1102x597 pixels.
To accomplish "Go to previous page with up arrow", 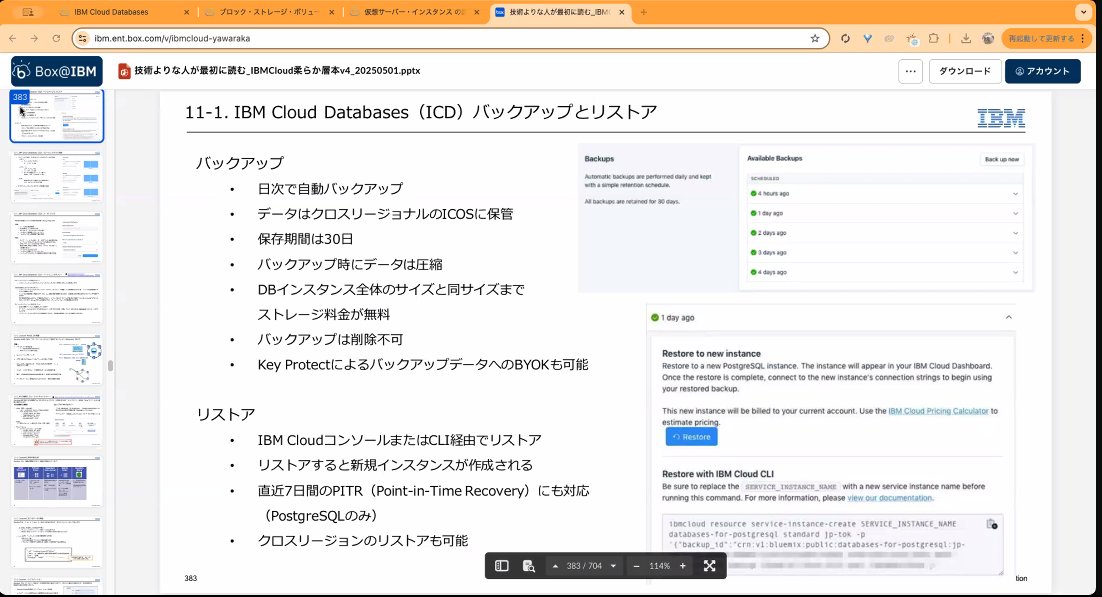I will pyautogui.click(x=555, y=566).
